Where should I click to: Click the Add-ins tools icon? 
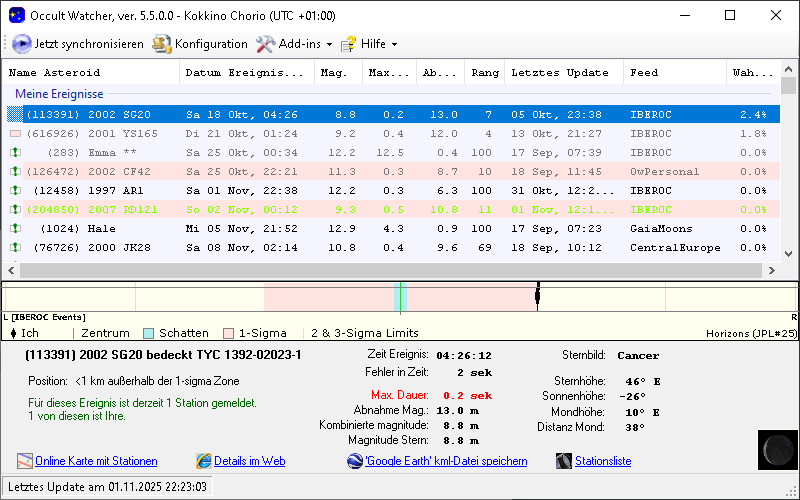(x=265, y=44)
